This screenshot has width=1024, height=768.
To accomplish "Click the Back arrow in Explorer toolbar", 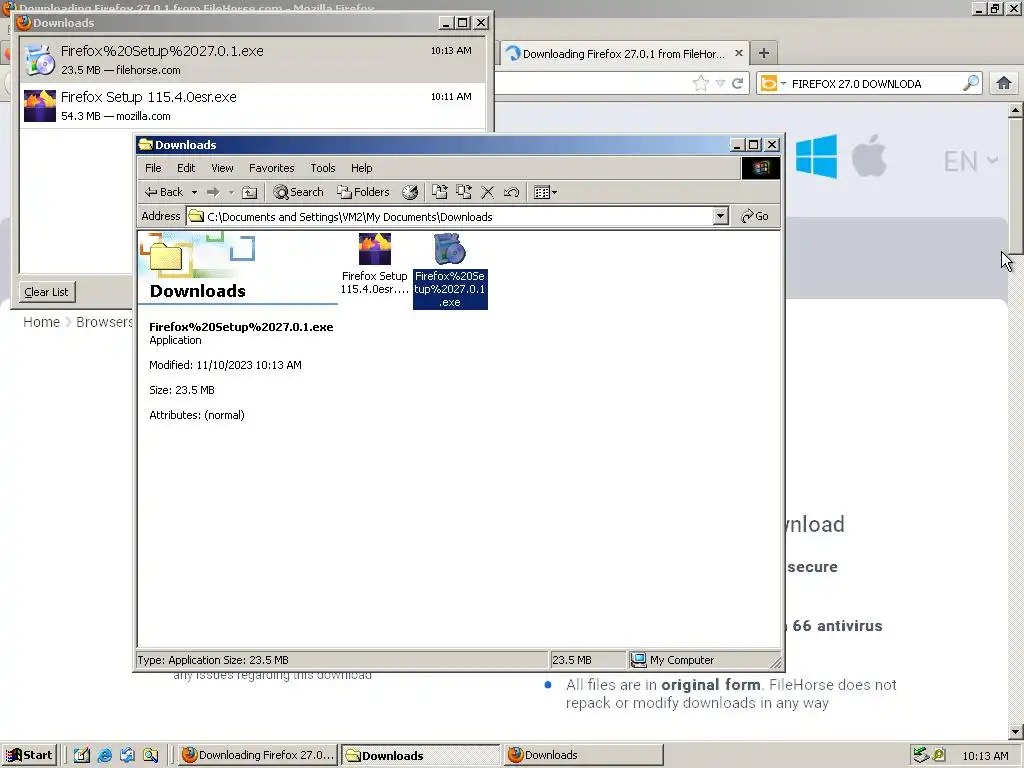I will coord(164,192).
